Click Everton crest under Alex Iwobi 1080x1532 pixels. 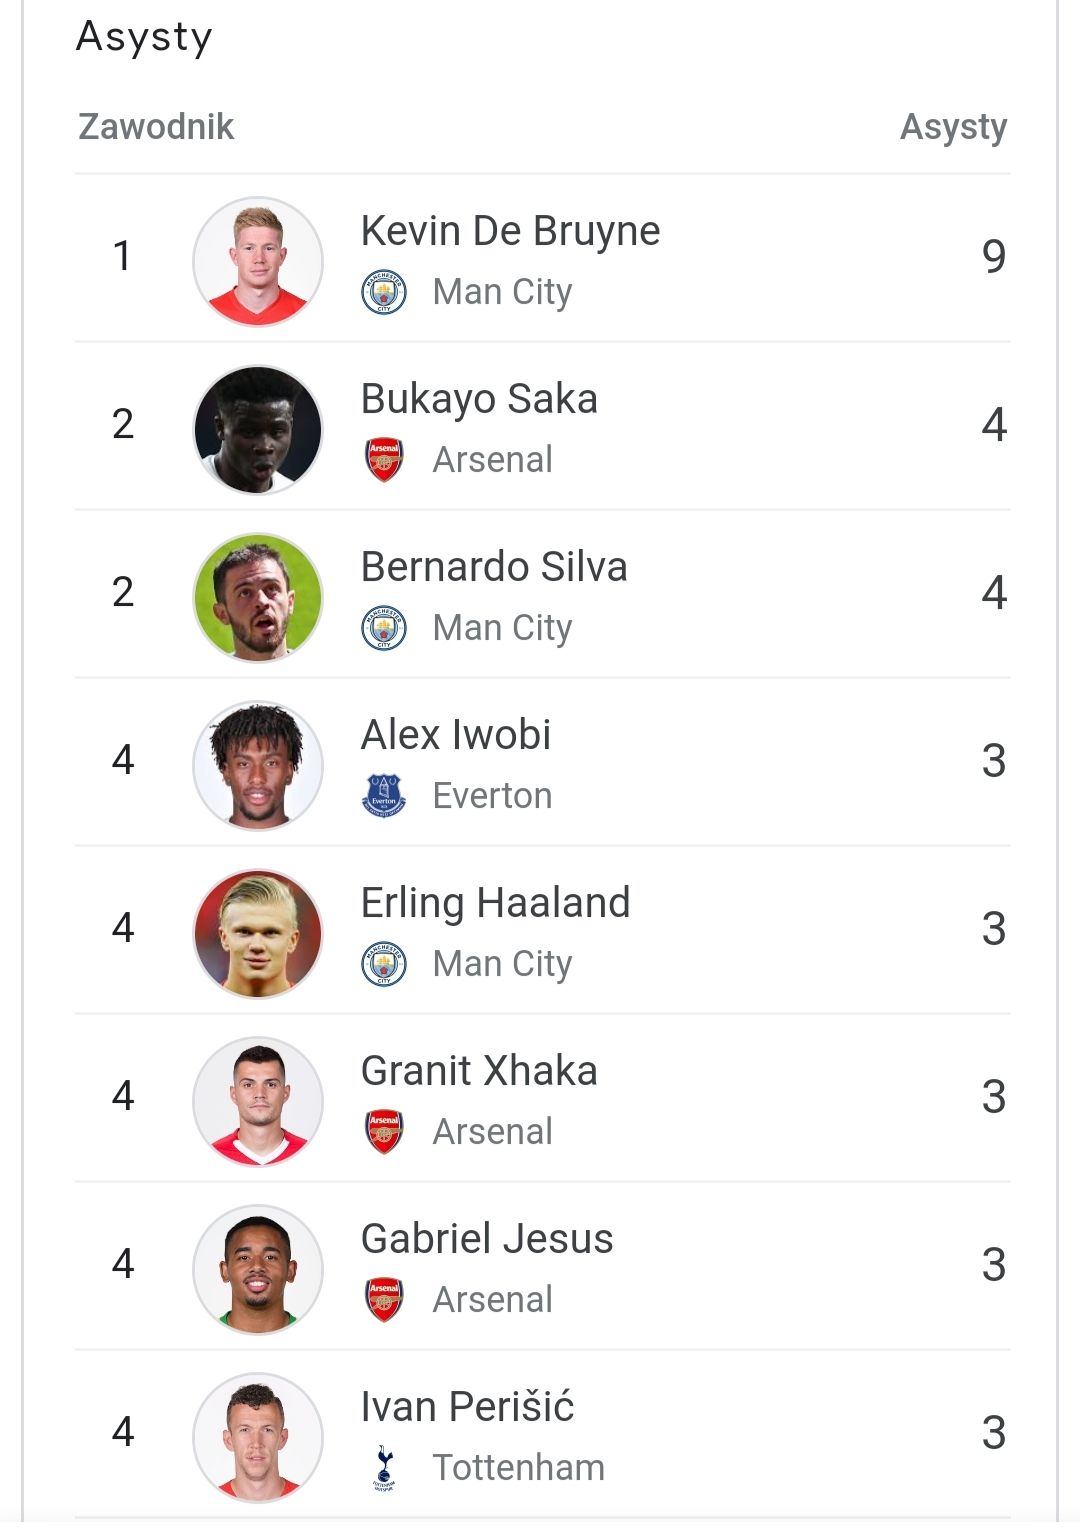384,796
